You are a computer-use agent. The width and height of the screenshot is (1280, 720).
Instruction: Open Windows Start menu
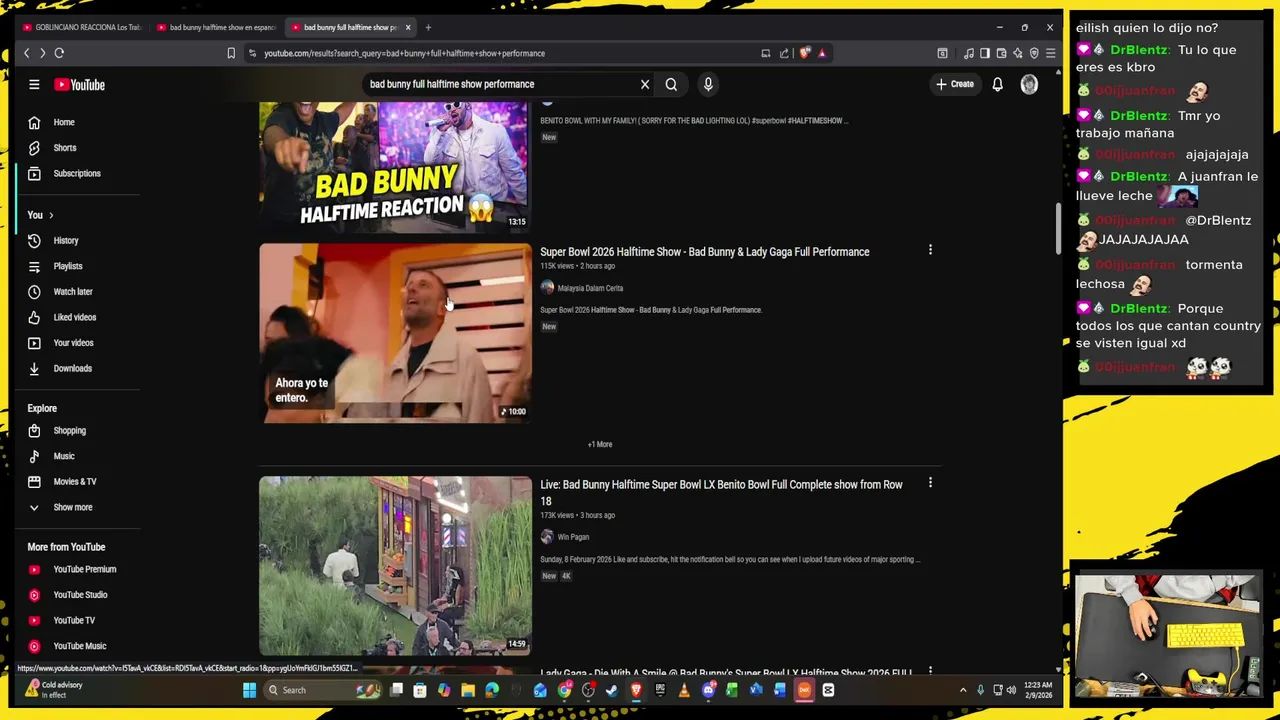[x=249, y=690]
